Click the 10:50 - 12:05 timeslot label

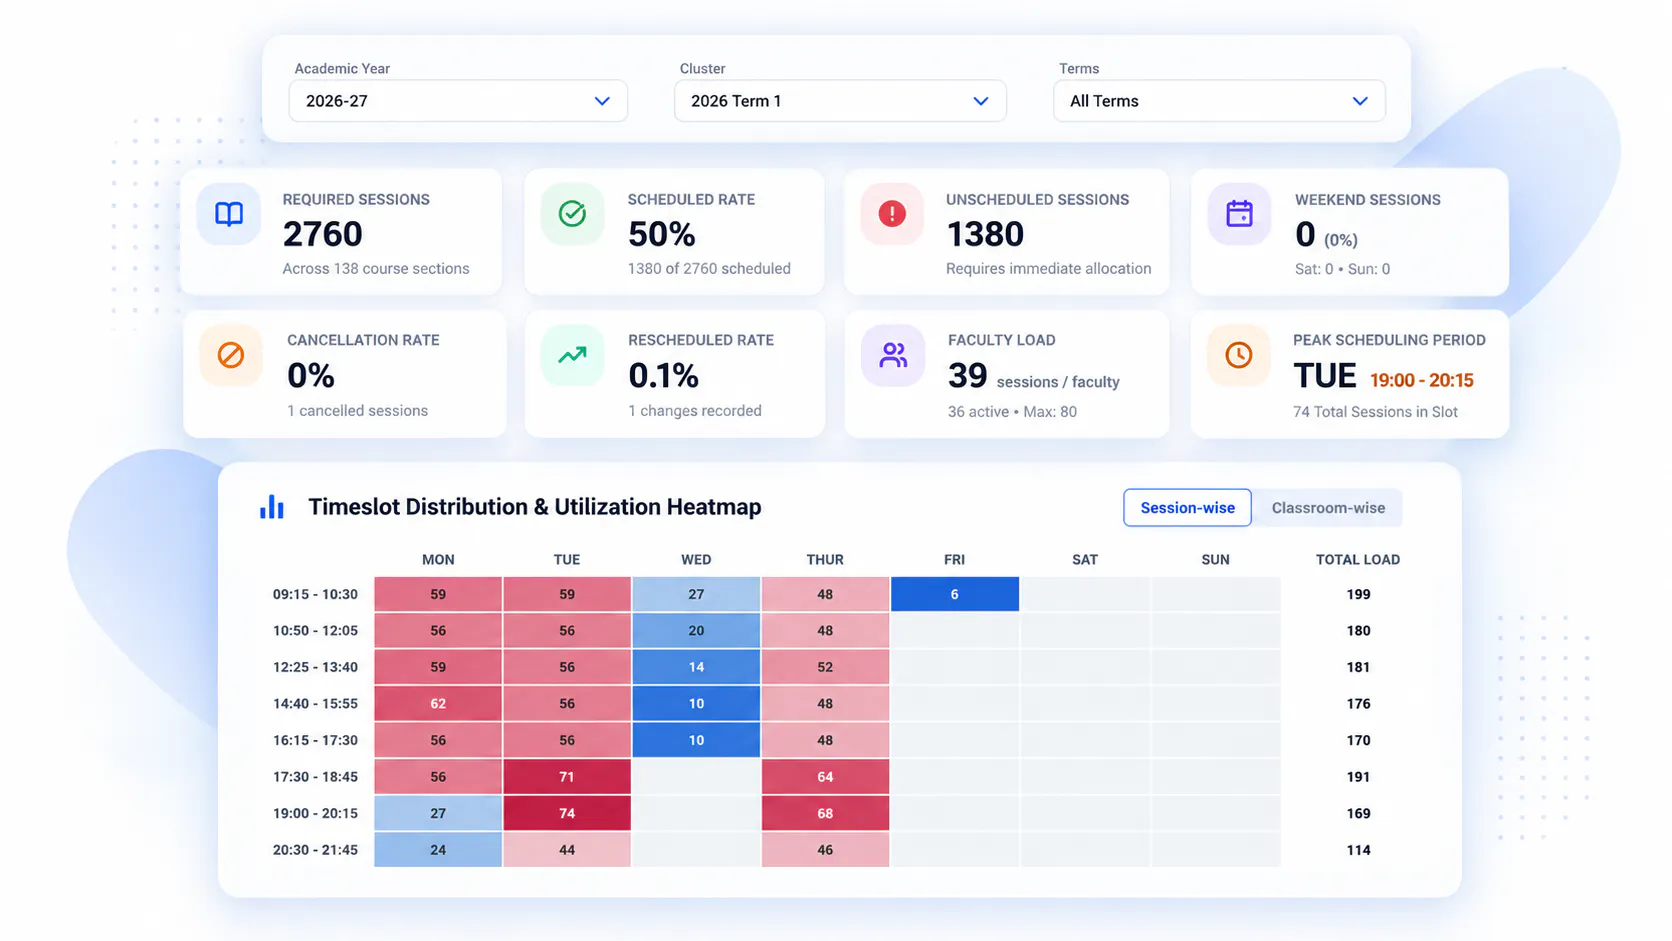[x=315, y=630]
